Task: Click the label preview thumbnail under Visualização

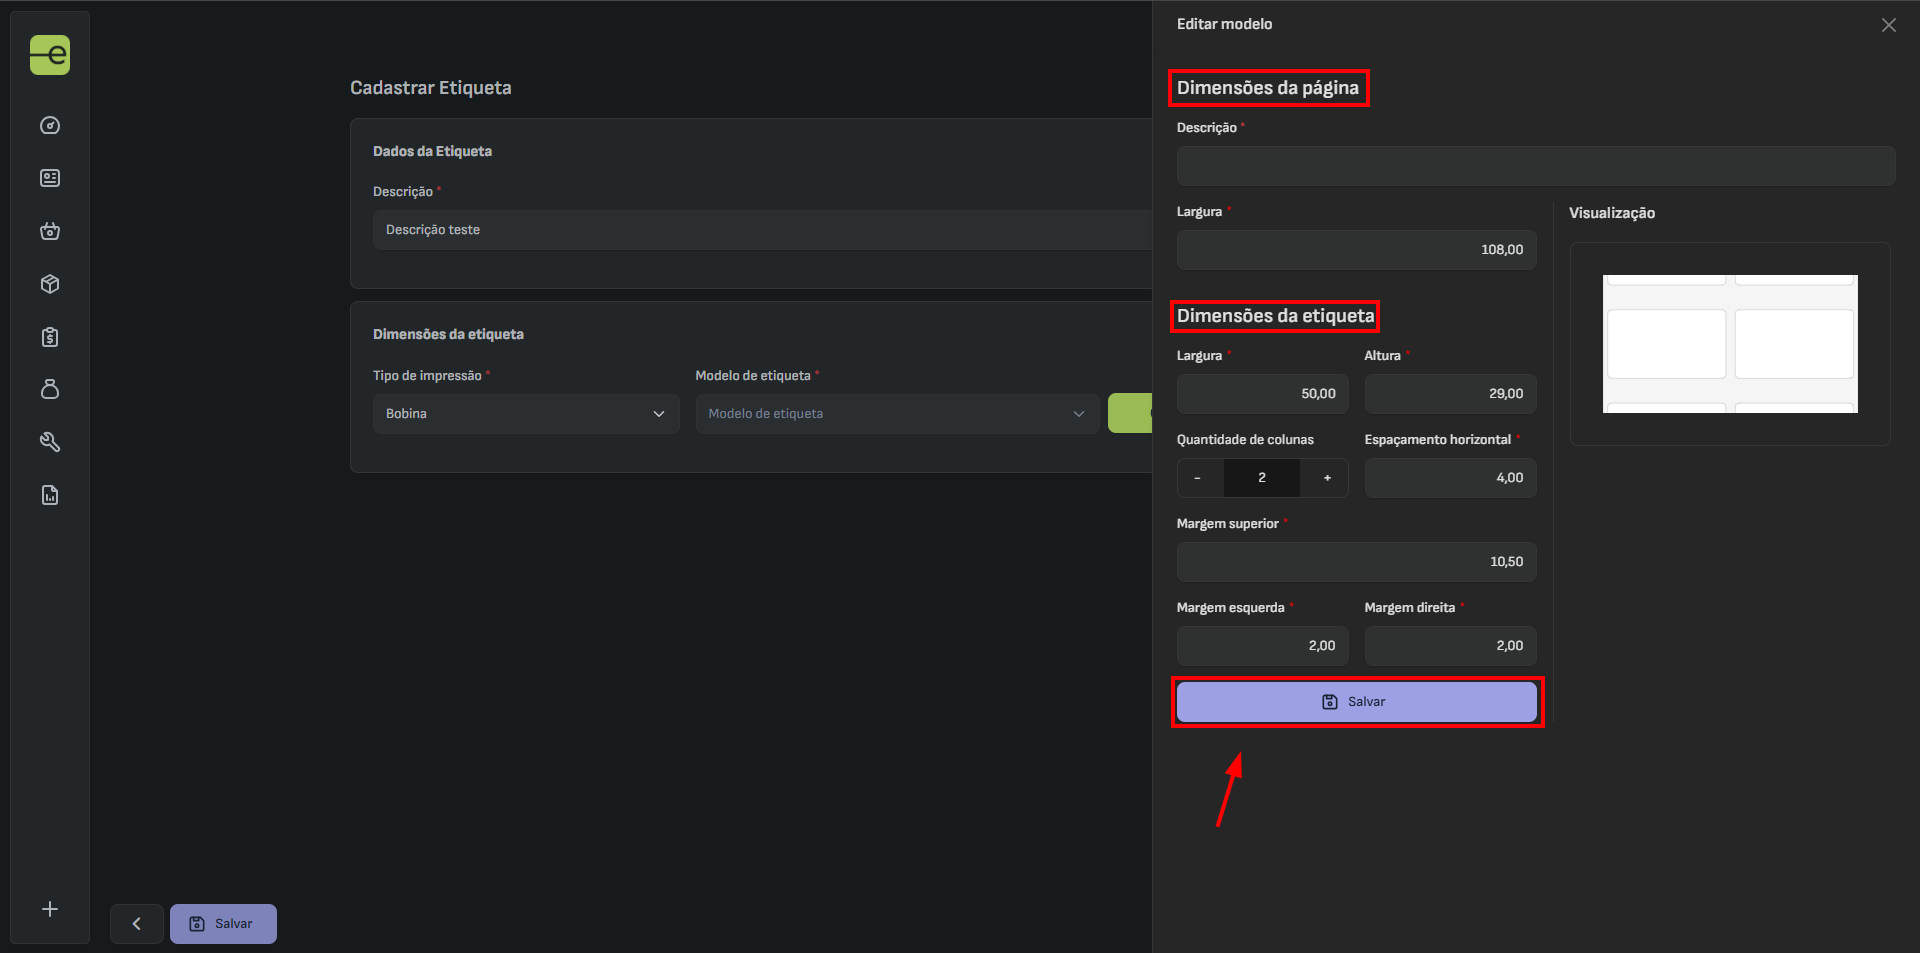Action: pos(1730,344)
